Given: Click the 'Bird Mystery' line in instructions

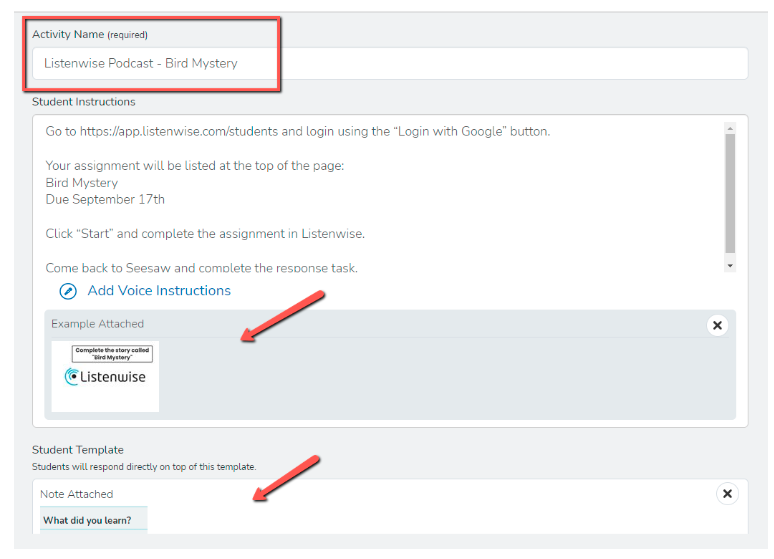Looking at the screenshot, I should click(x=81, y=183).
